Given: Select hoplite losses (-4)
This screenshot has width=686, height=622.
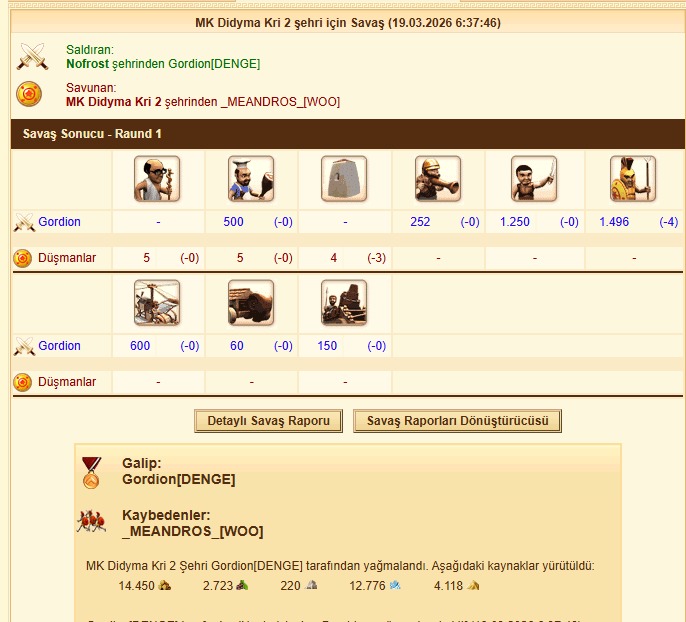Looking at the screenshot, I should (668, 222).
